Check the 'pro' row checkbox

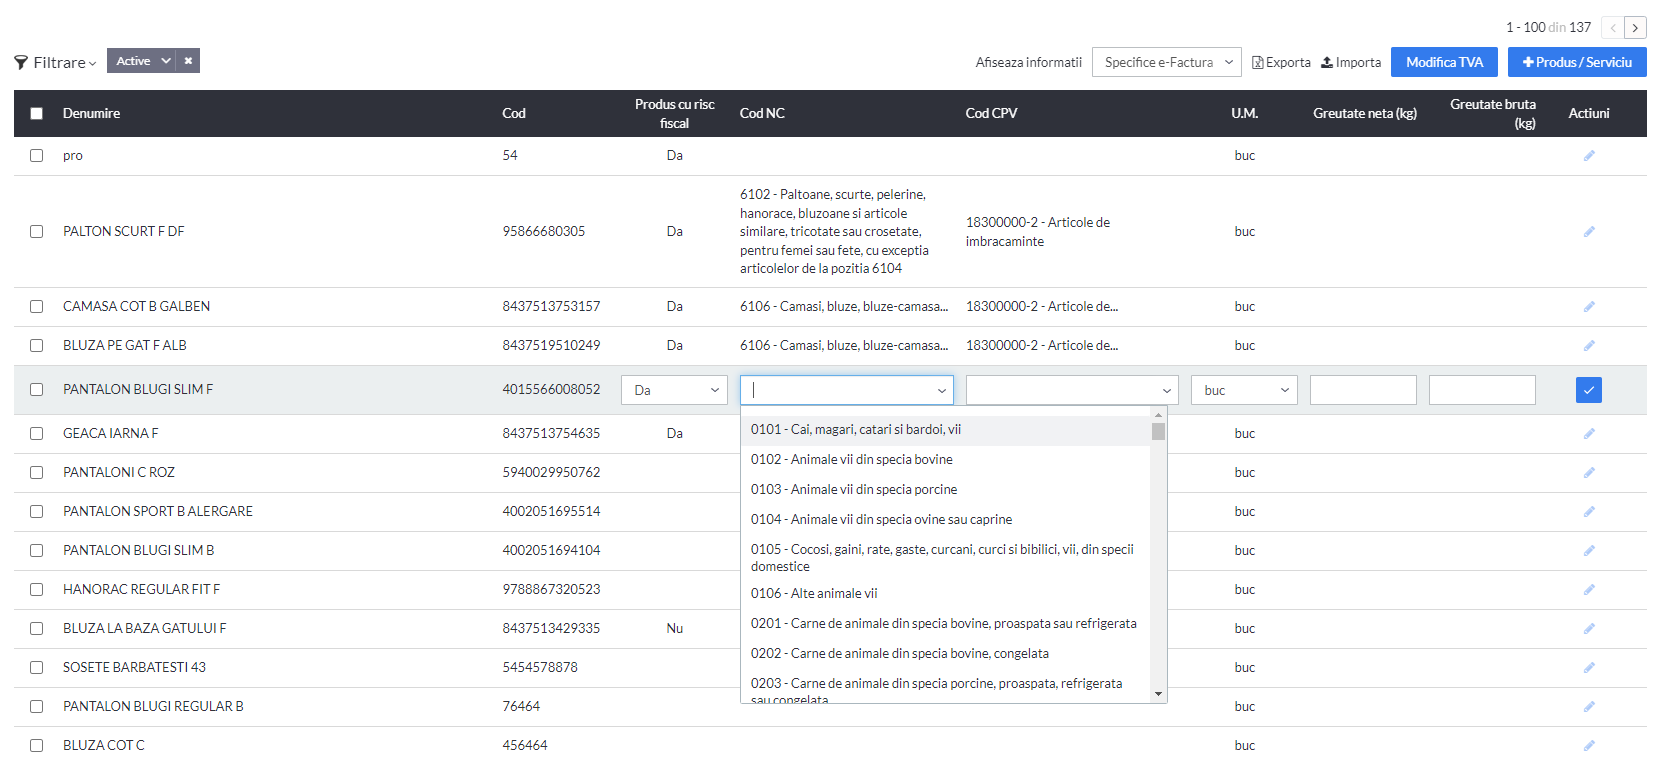click(37, 156)
